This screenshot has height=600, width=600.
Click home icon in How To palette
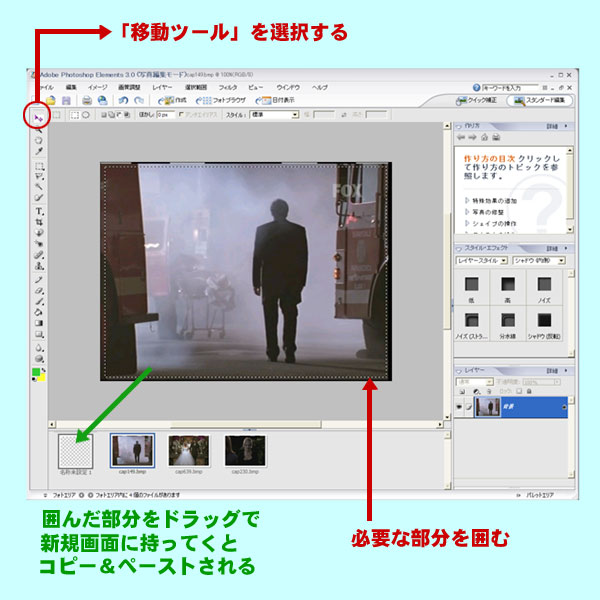click(x=484, y=137)
